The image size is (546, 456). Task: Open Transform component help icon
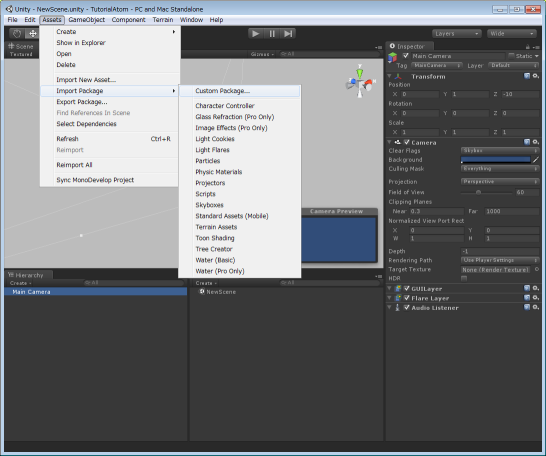point(527,76)
